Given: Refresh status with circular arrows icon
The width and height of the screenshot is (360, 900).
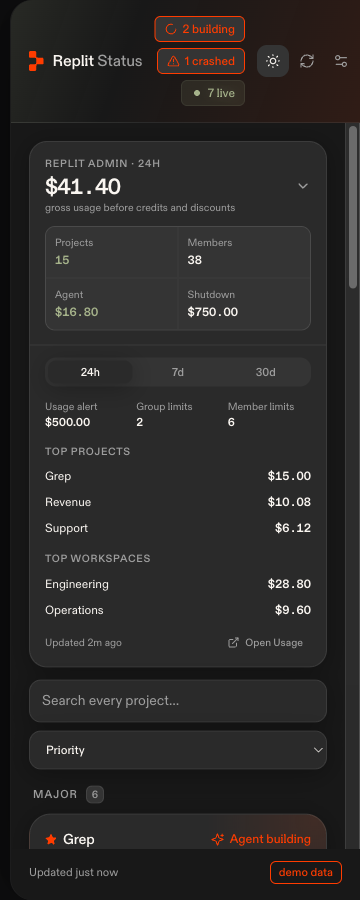Looking at the screenshot, I should pos(307,61).
